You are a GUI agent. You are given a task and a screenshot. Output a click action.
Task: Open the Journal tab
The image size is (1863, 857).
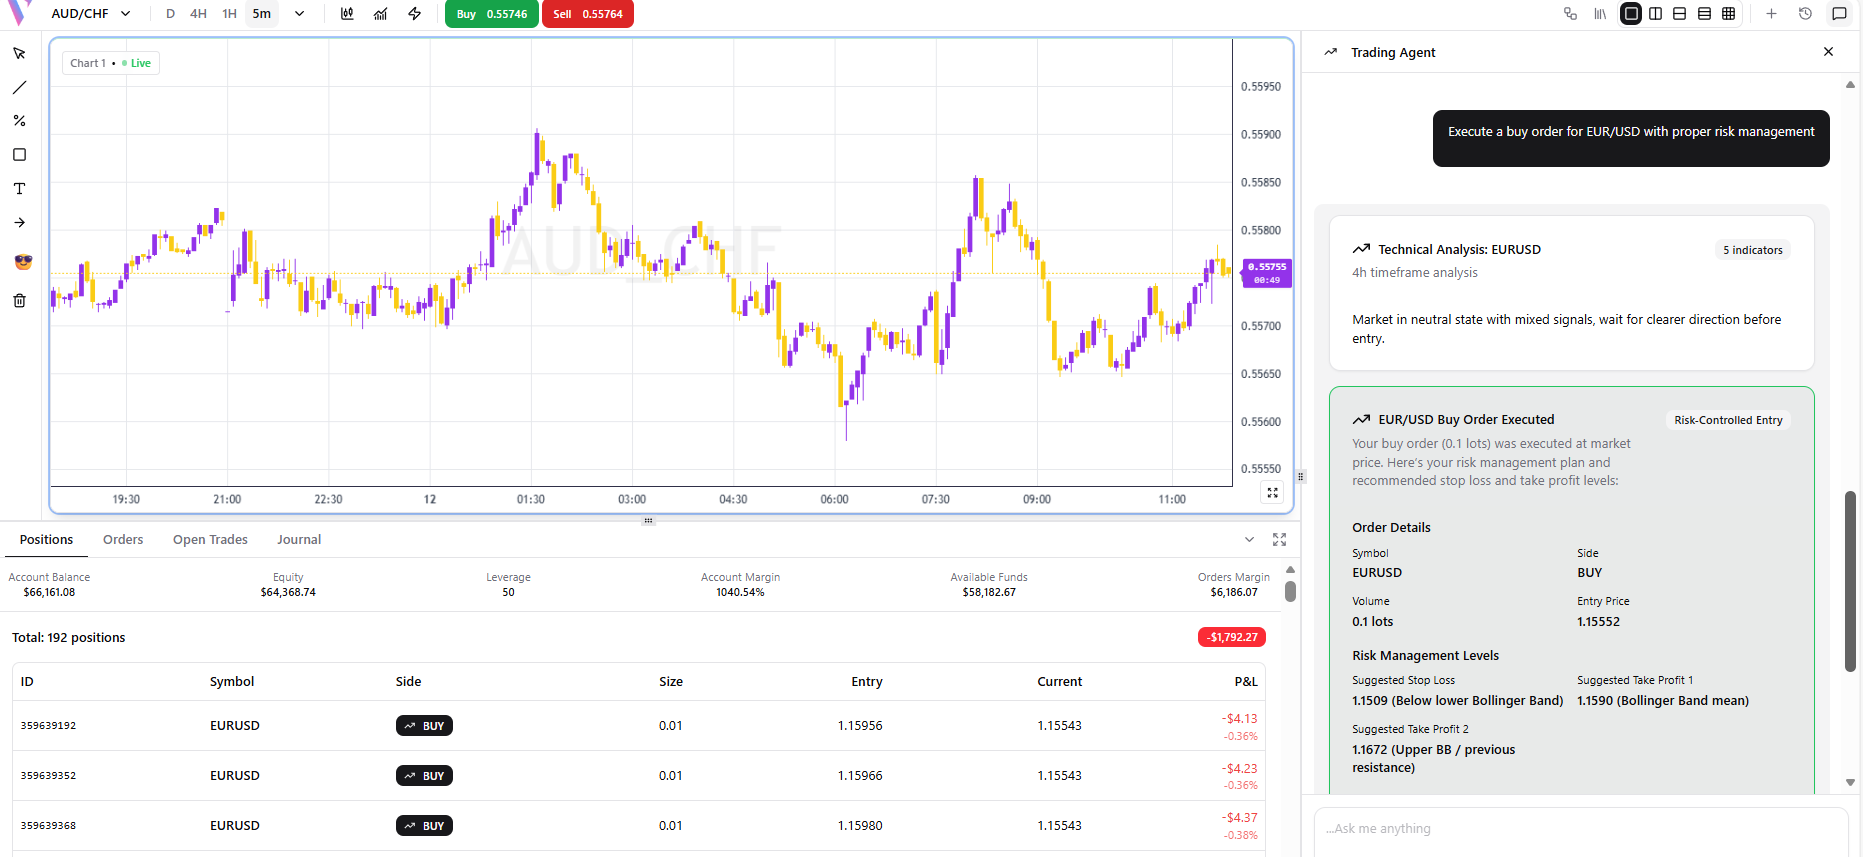click(299, 540)
